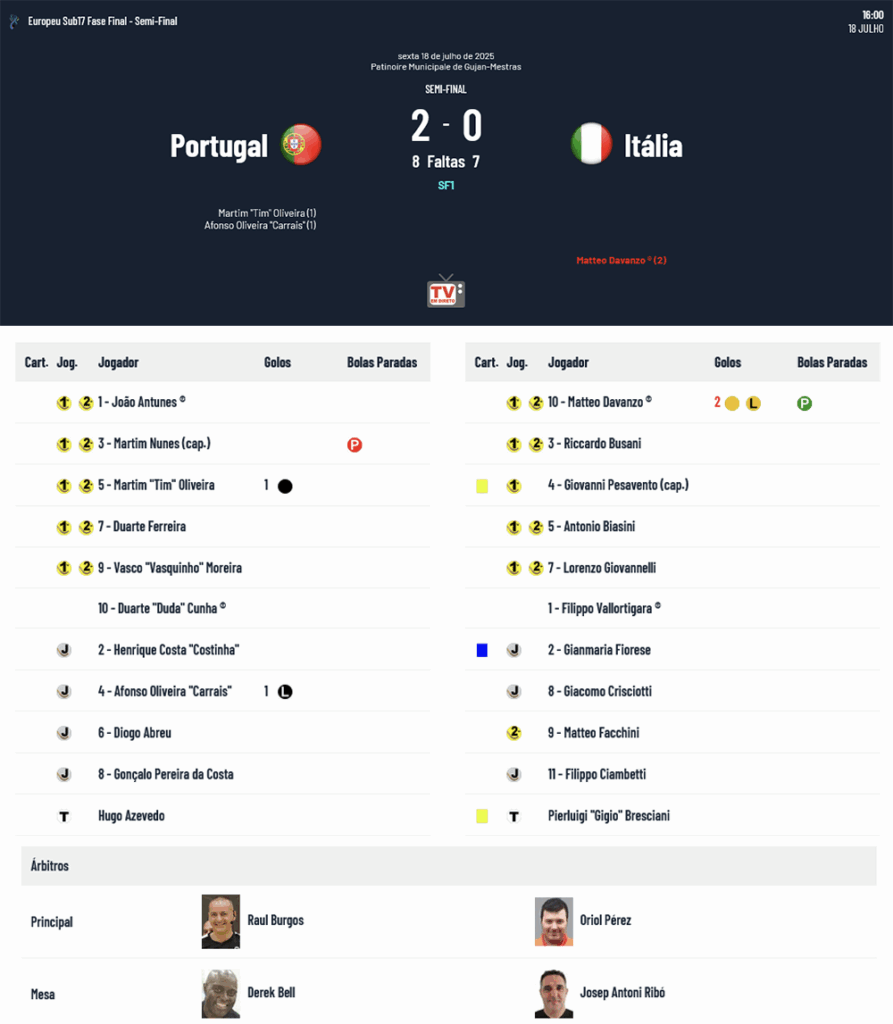Click the coach T icon beside Hugo Azevedo
This screenshot has width=893, height=1024.
pos(64,816)
